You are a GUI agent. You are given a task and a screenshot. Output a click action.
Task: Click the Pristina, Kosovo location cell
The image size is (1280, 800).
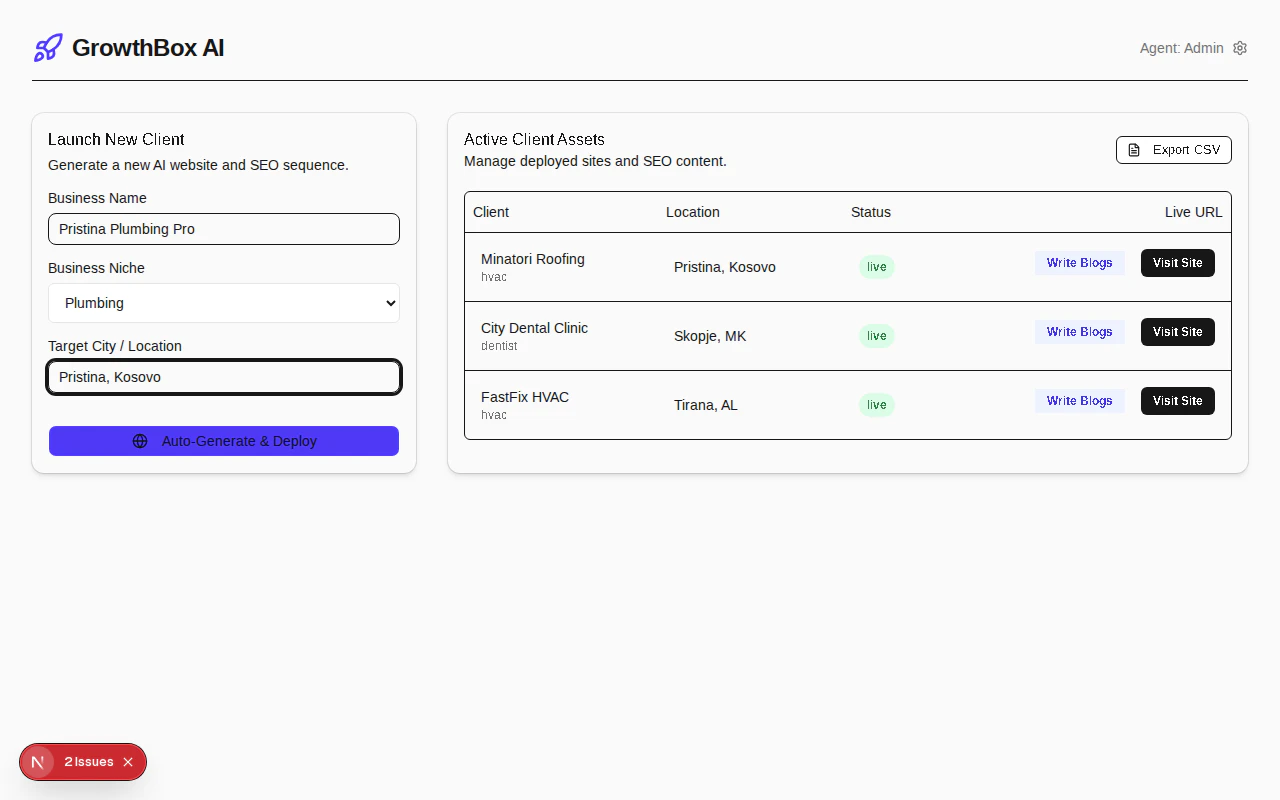coord(725,267)
